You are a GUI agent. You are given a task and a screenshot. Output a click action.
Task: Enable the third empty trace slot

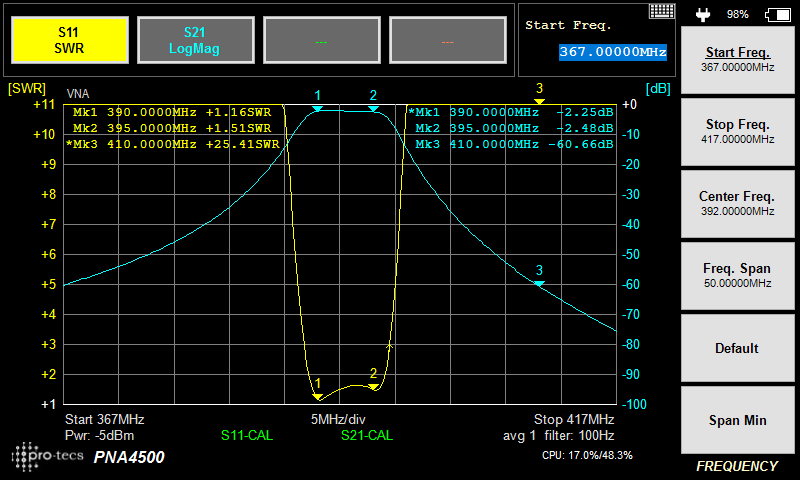(x=320, y=41)
